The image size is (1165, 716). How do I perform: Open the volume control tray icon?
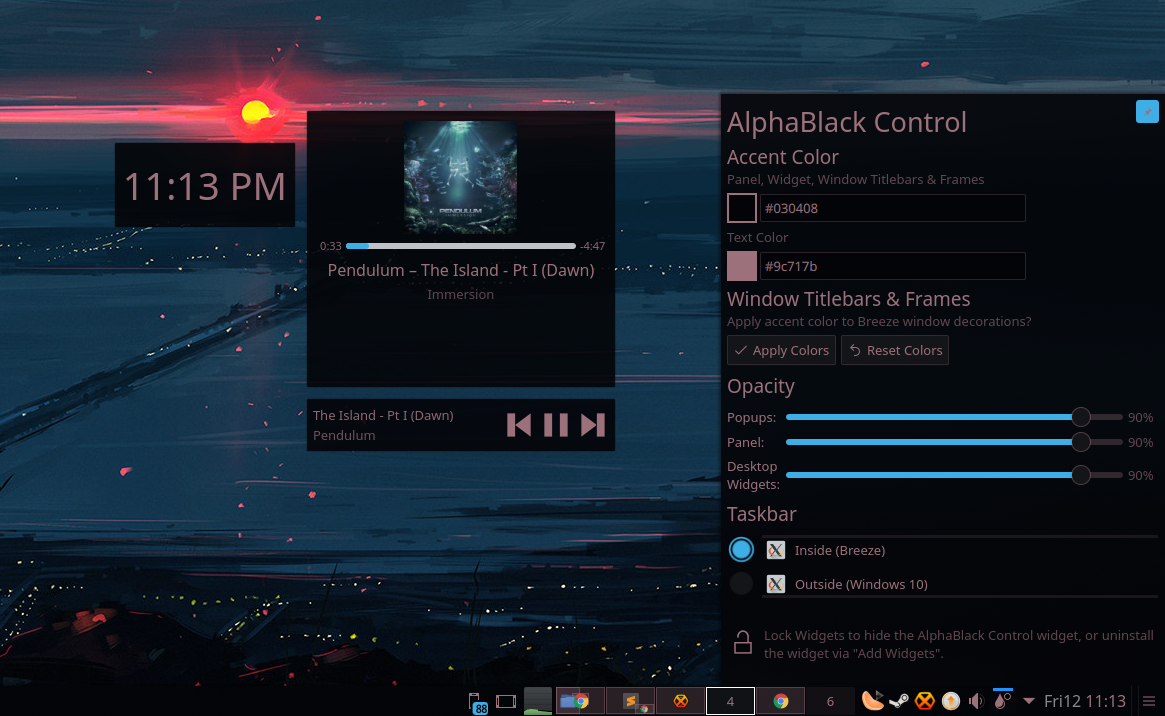click(x=976, y=700)
